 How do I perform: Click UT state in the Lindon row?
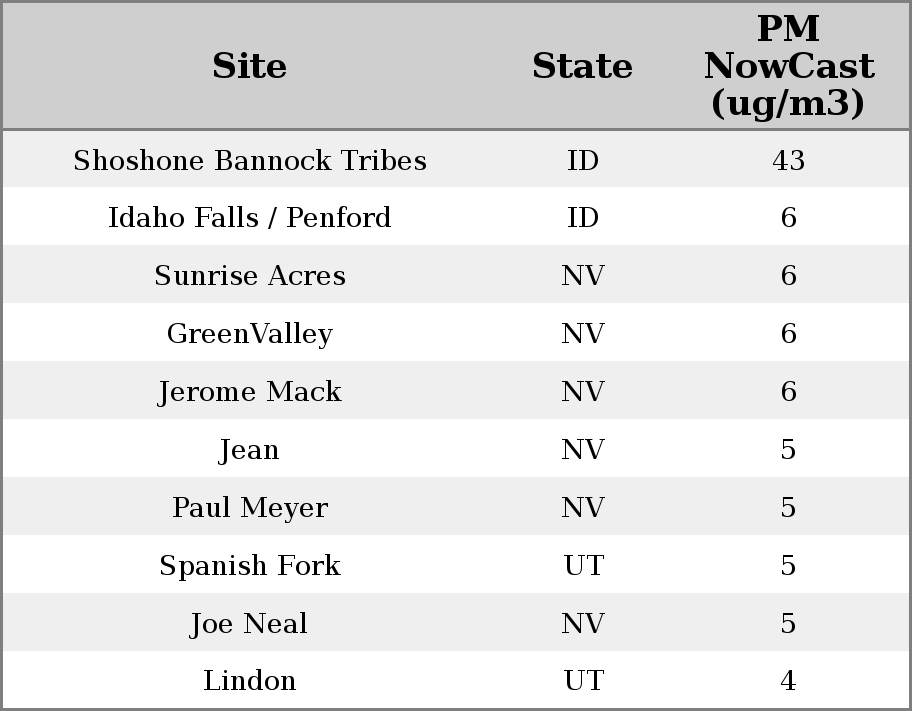pyautogui.click(x=583, y=681)
